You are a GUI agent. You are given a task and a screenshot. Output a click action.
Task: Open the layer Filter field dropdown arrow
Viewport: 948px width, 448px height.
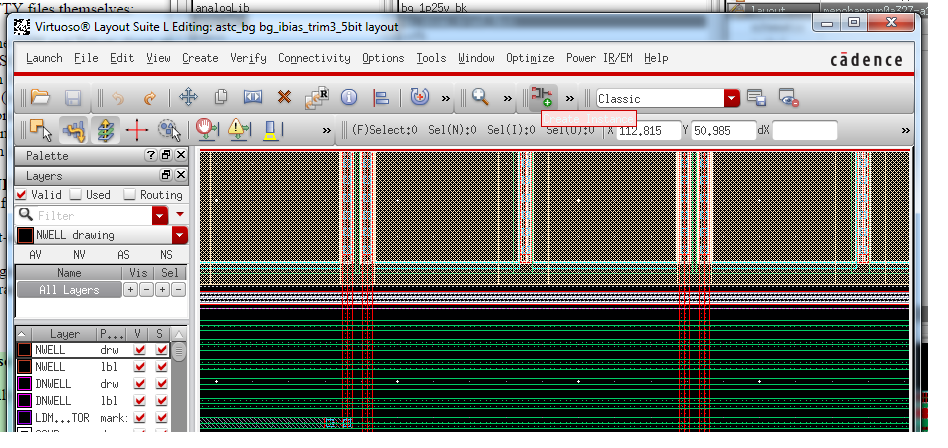(160, 215)
